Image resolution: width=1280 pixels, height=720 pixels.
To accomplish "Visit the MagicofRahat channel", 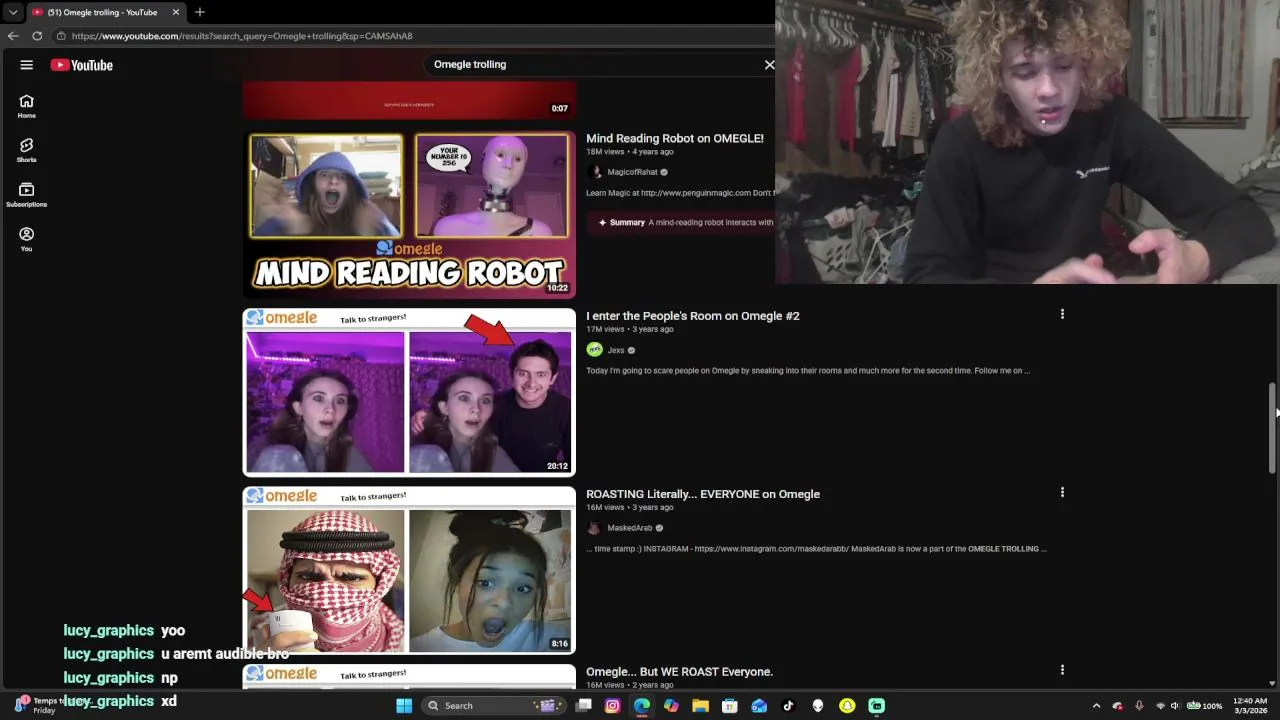I will click(x=632, y=172).
